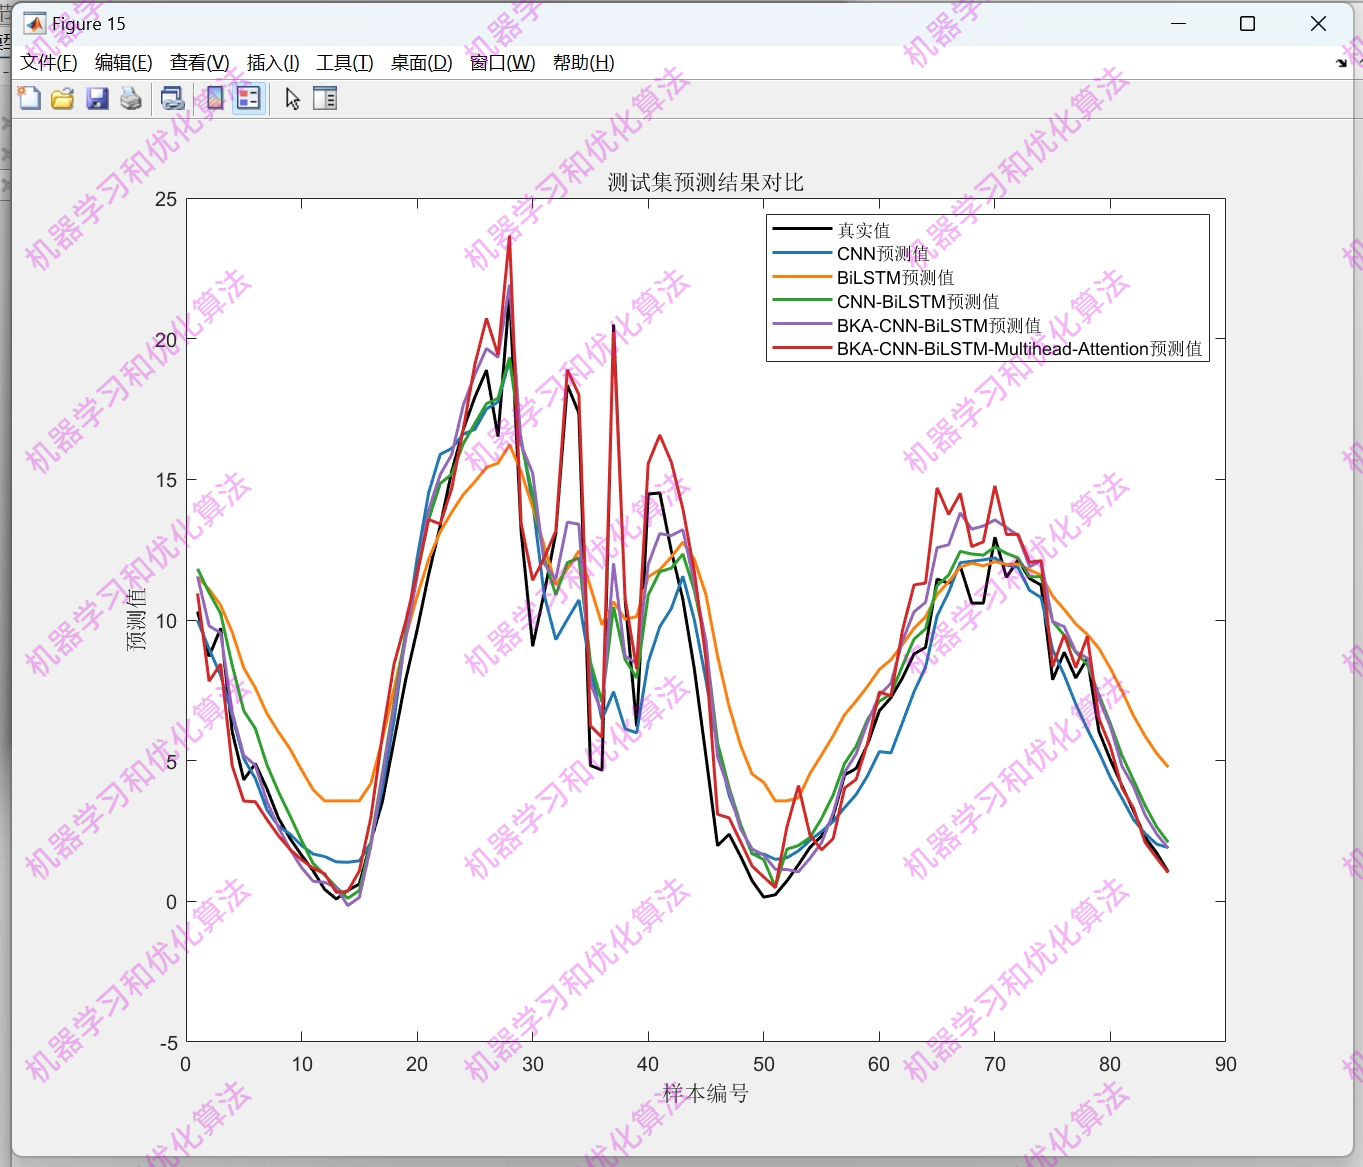Maximize the Figure 15 window
Image resolution: width=1363 pixels, height=1167 pixels.
pyautogui.click(x=1247, y=23)
